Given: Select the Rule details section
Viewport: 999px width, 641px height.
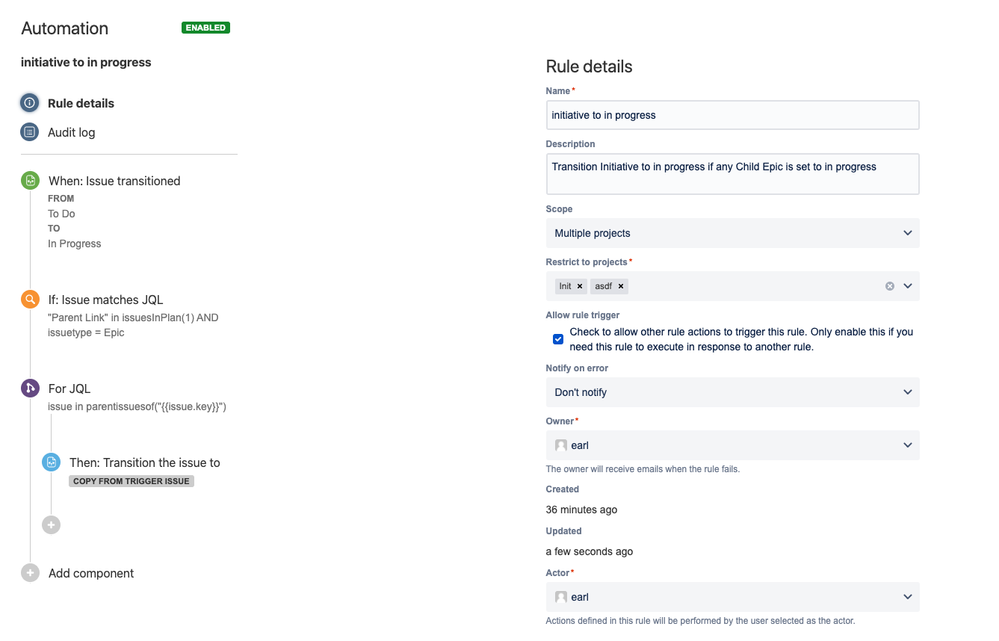Looking at the screenshot, I should point(84,103).
